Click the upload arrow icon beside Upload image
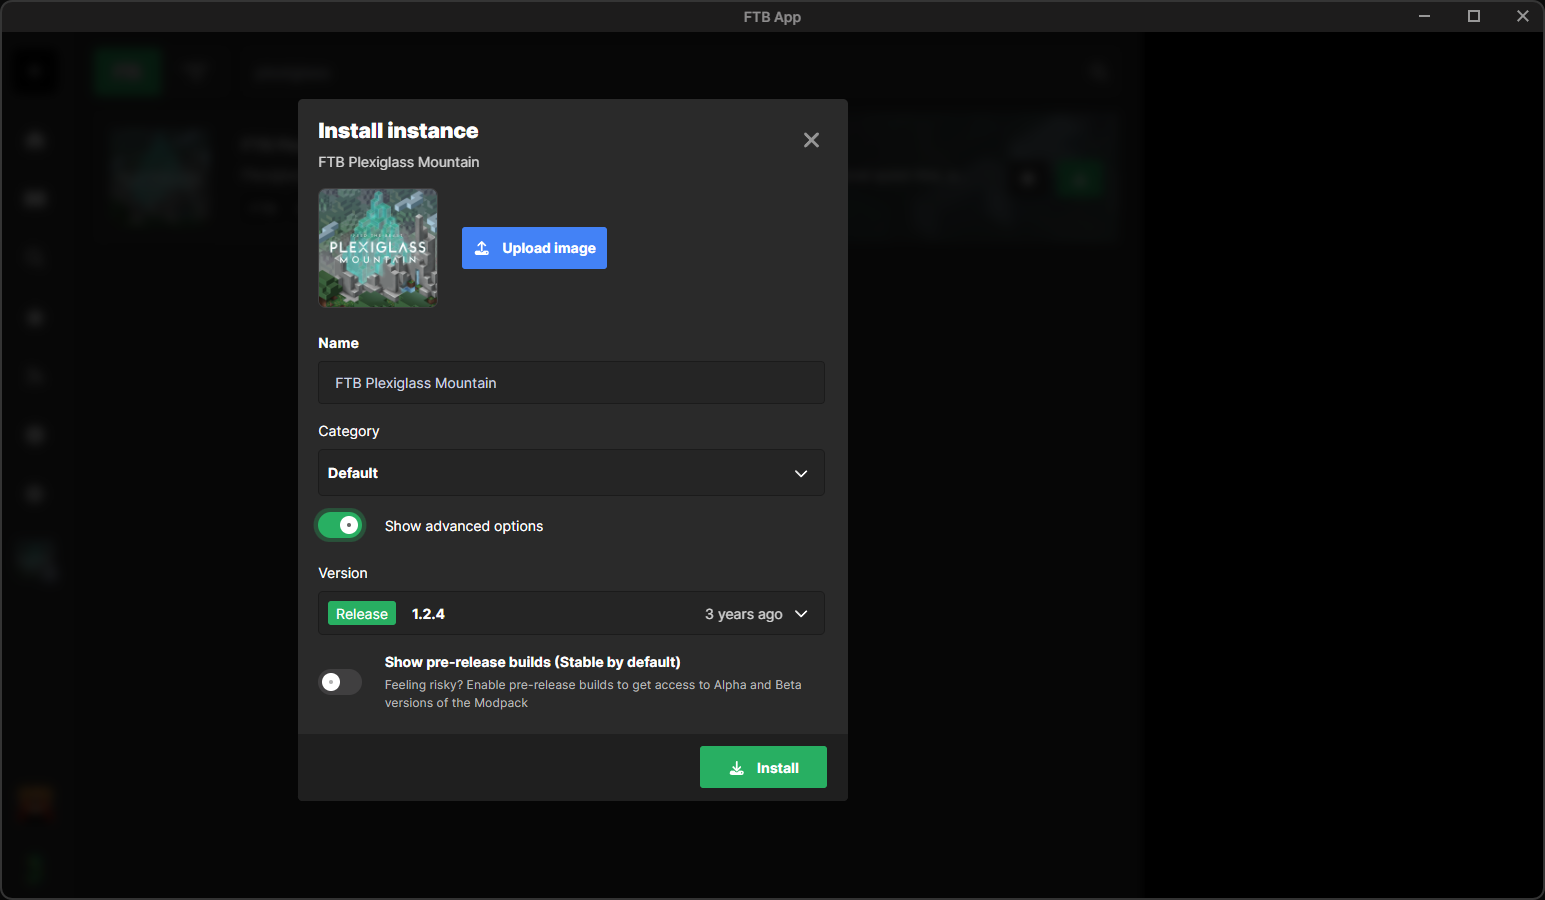This screenshot has height=900, width=1545. coord(482,248)
